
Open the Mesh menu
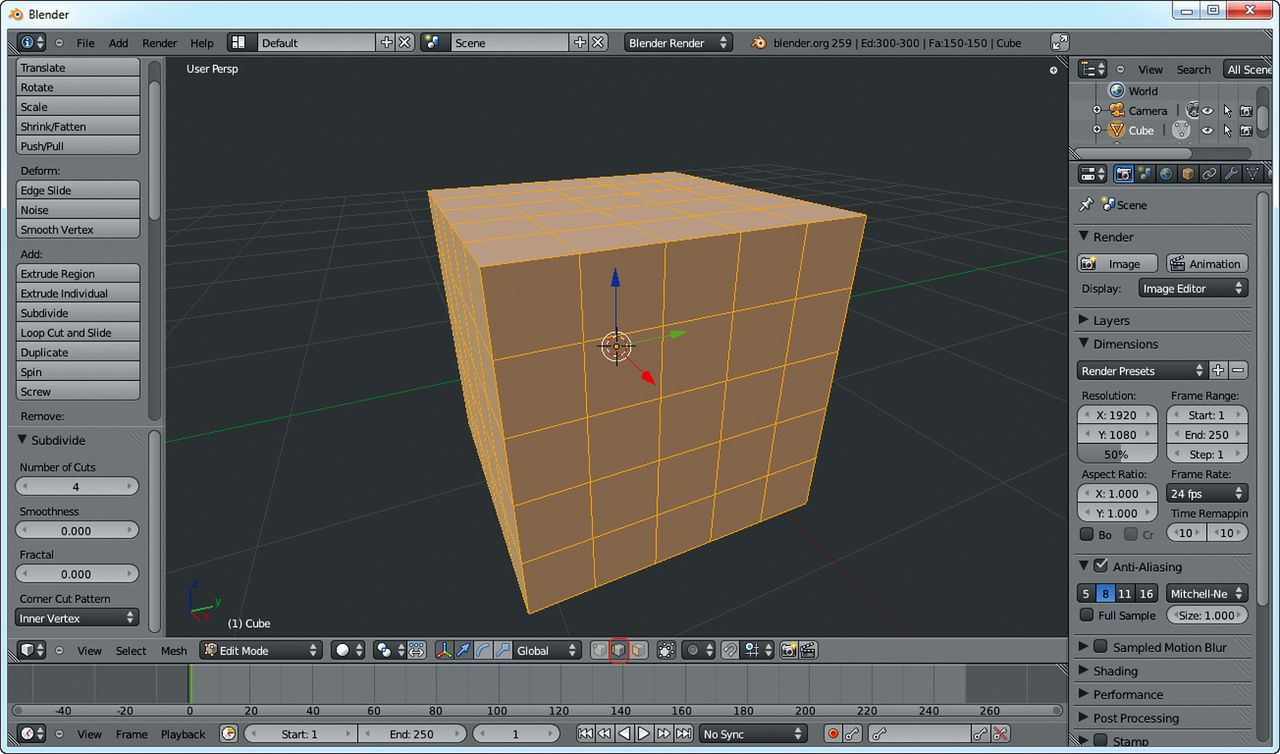click(x=174, y=650)
